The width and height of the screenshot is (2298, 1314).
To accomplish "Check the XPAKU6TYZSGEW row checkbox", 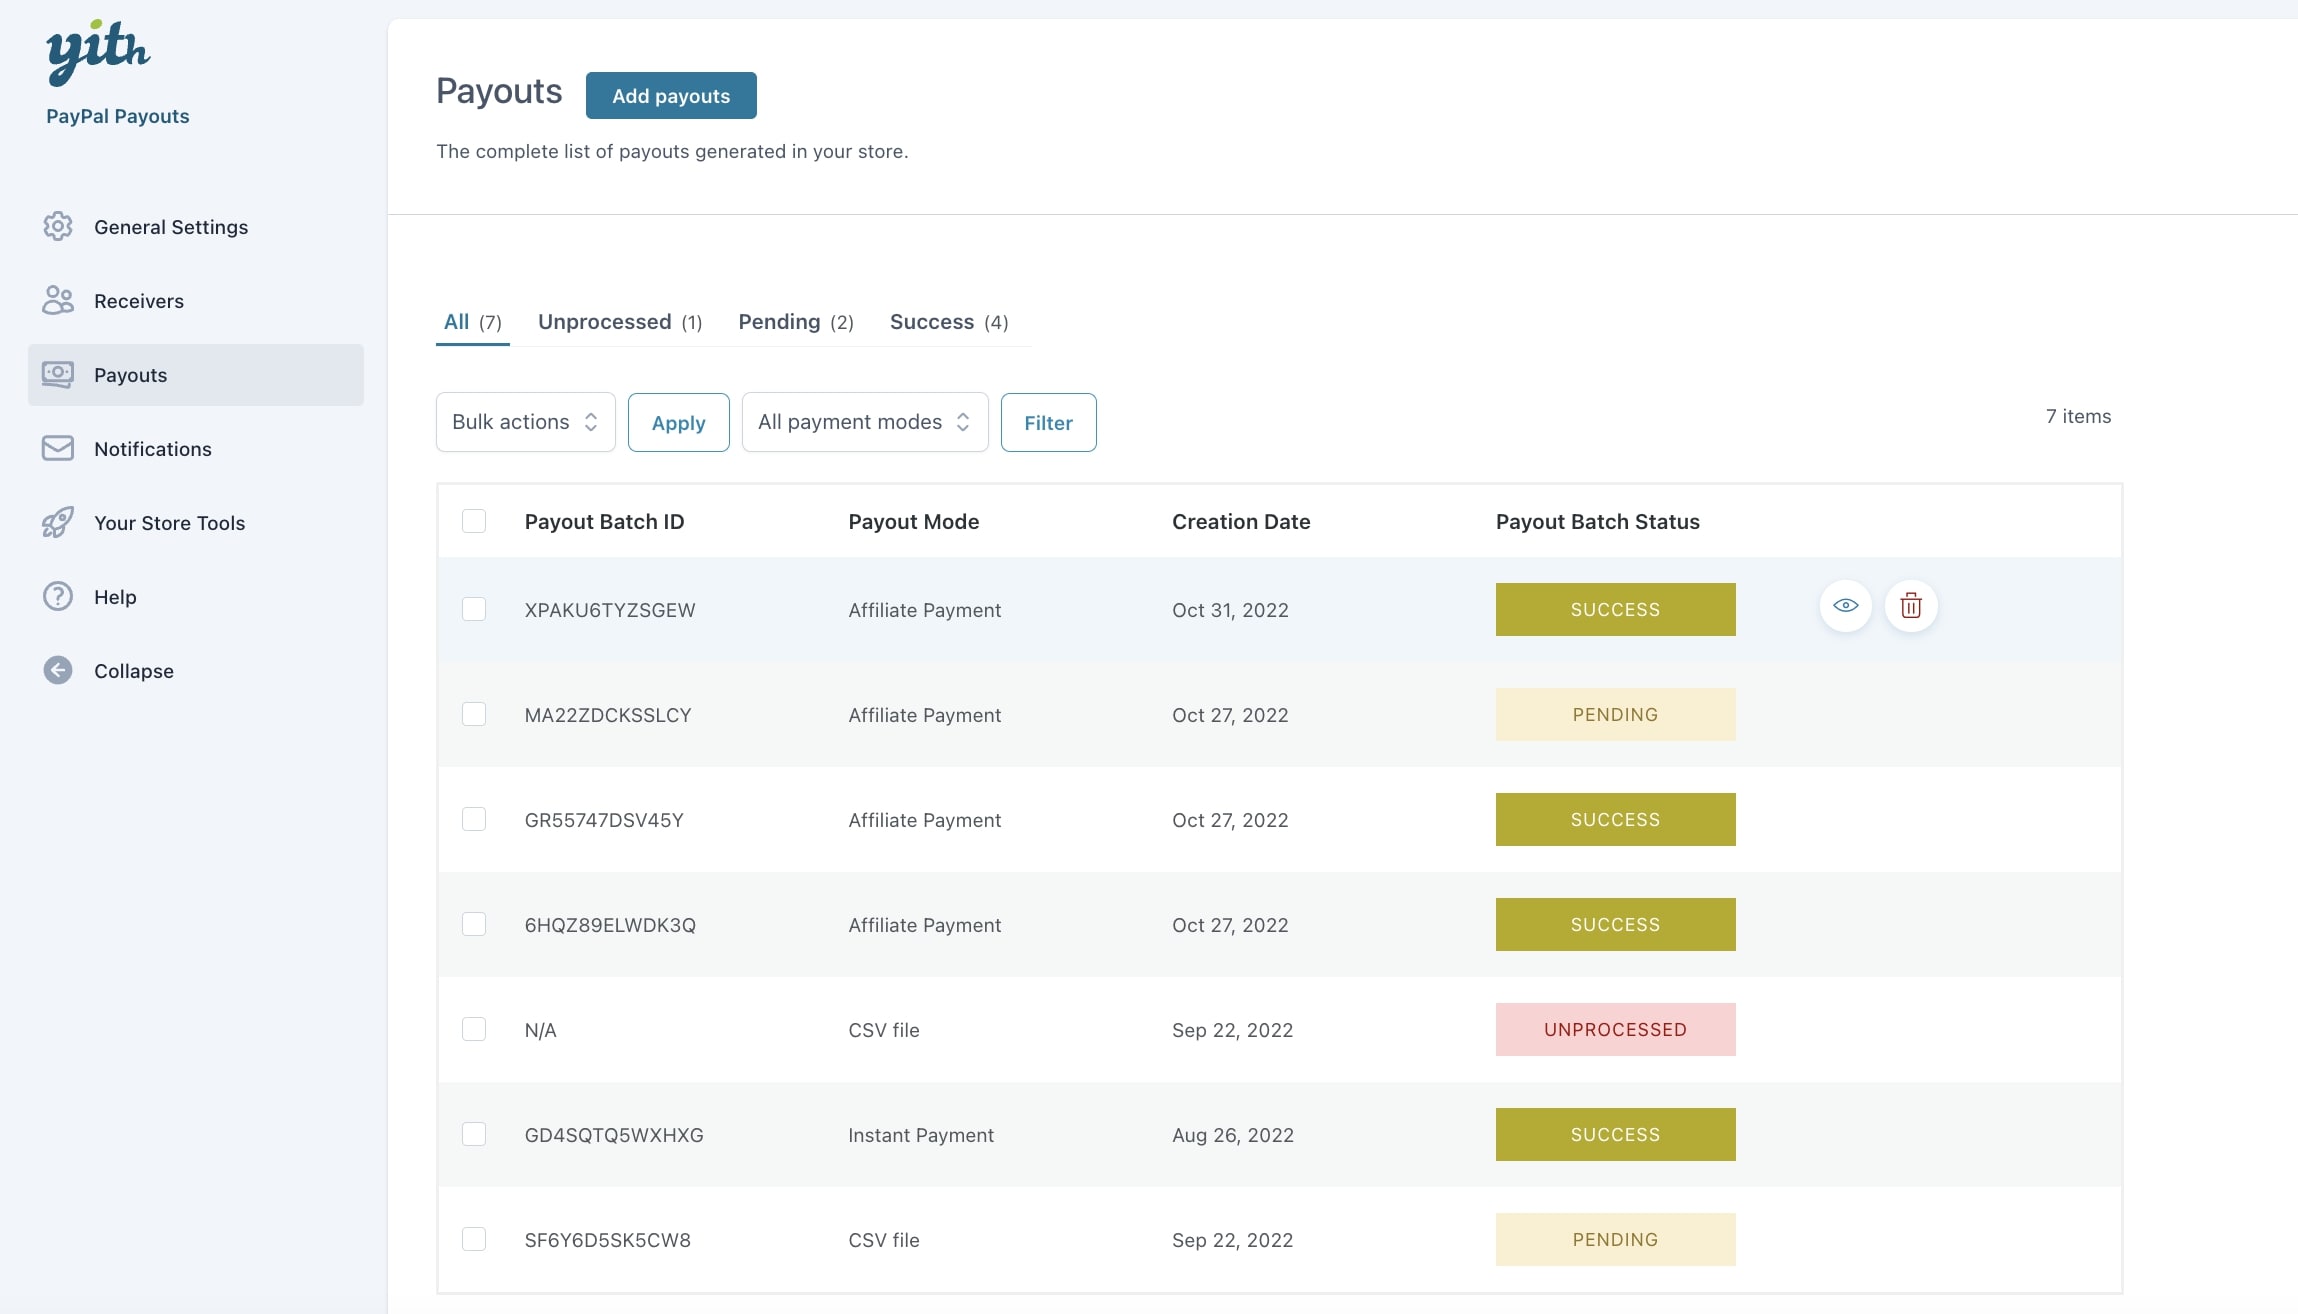I will 474,609.
